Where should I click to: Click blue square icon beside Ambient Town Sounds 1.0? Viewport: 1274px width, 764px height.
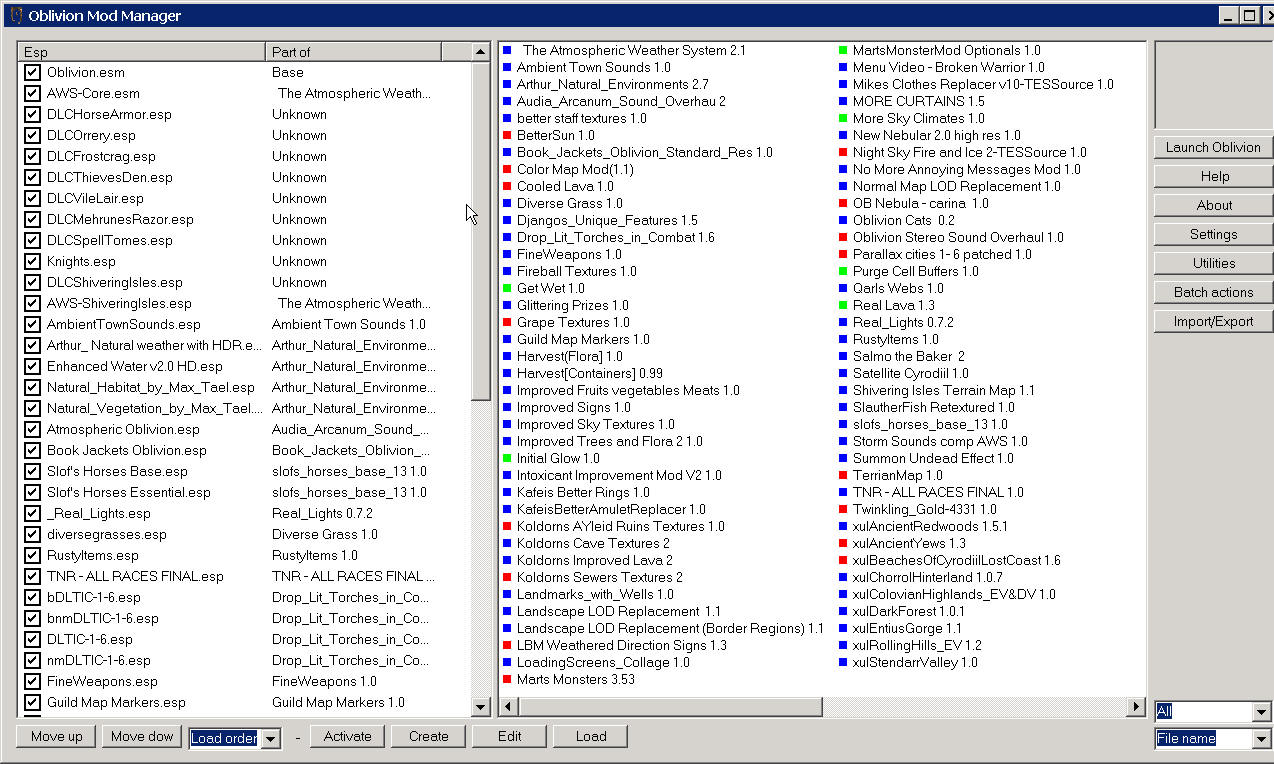click(507, 67)
